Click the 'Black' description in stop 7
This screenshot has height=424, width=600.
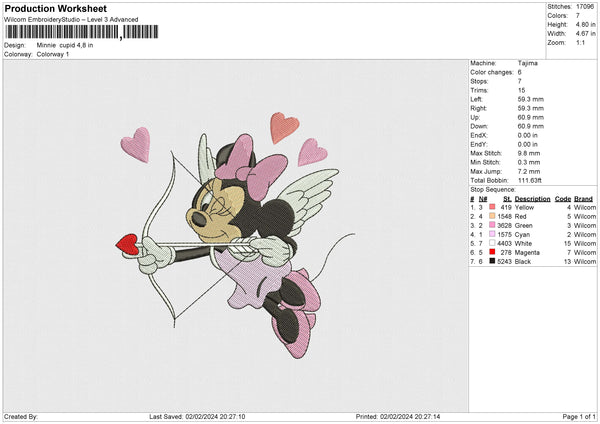point(523,262)
